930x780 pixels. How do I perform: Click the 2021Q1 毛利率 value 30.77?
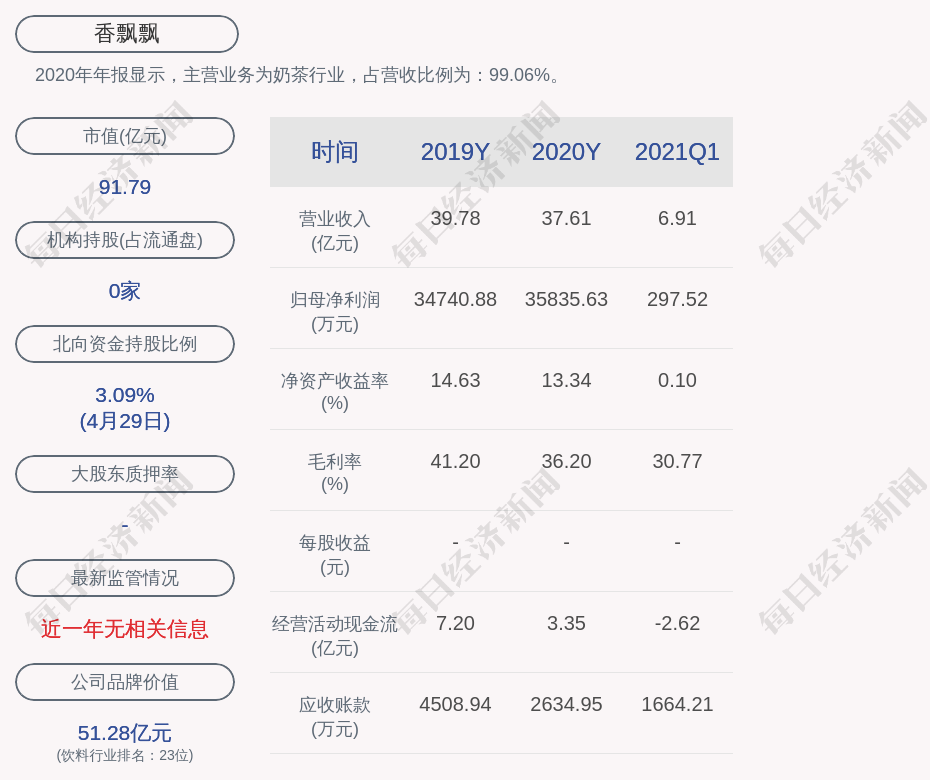[x=677, y=461]
